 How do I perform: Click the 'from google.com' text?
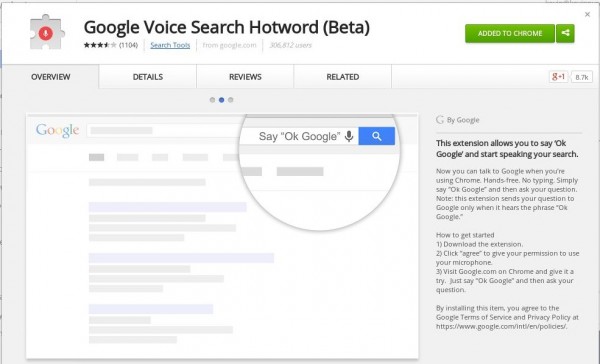[x=229, y=45]
